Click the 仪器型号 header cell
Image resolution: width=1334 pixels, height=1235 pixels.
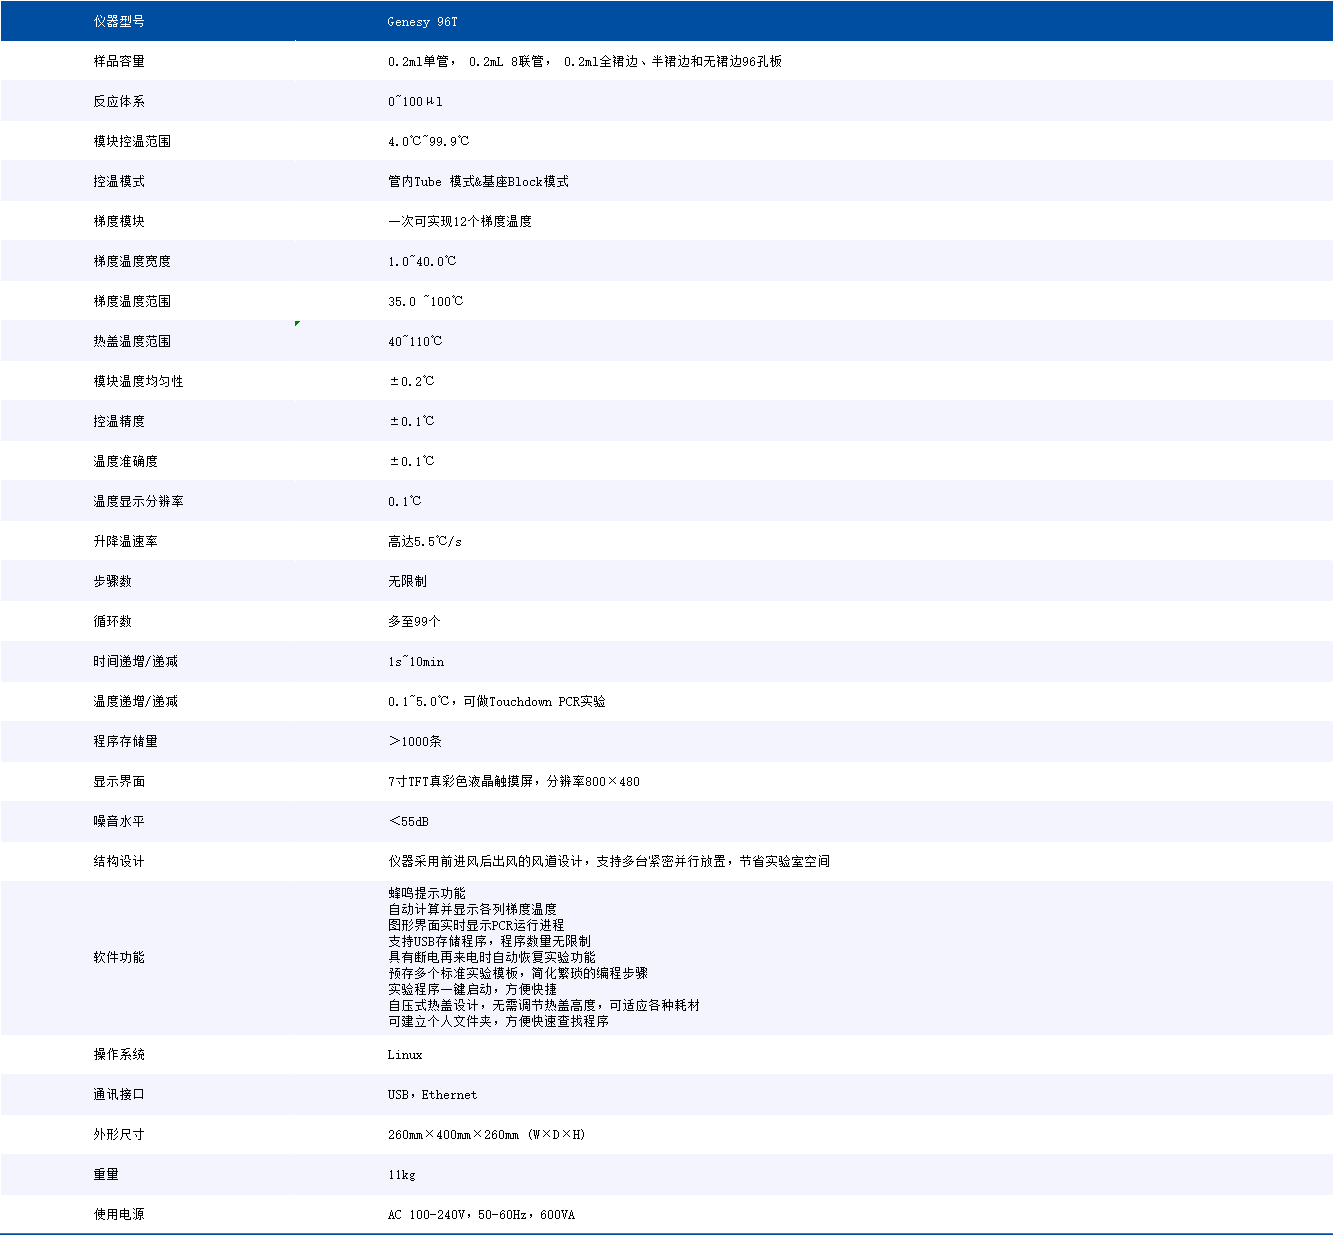[119, 21]
